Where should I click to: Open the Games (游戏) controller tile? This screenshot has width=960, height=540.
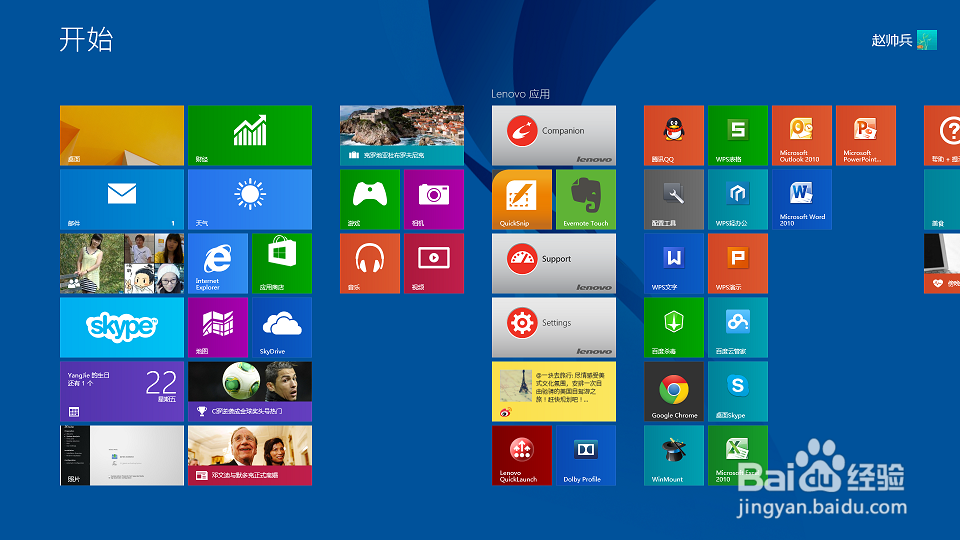370,200
